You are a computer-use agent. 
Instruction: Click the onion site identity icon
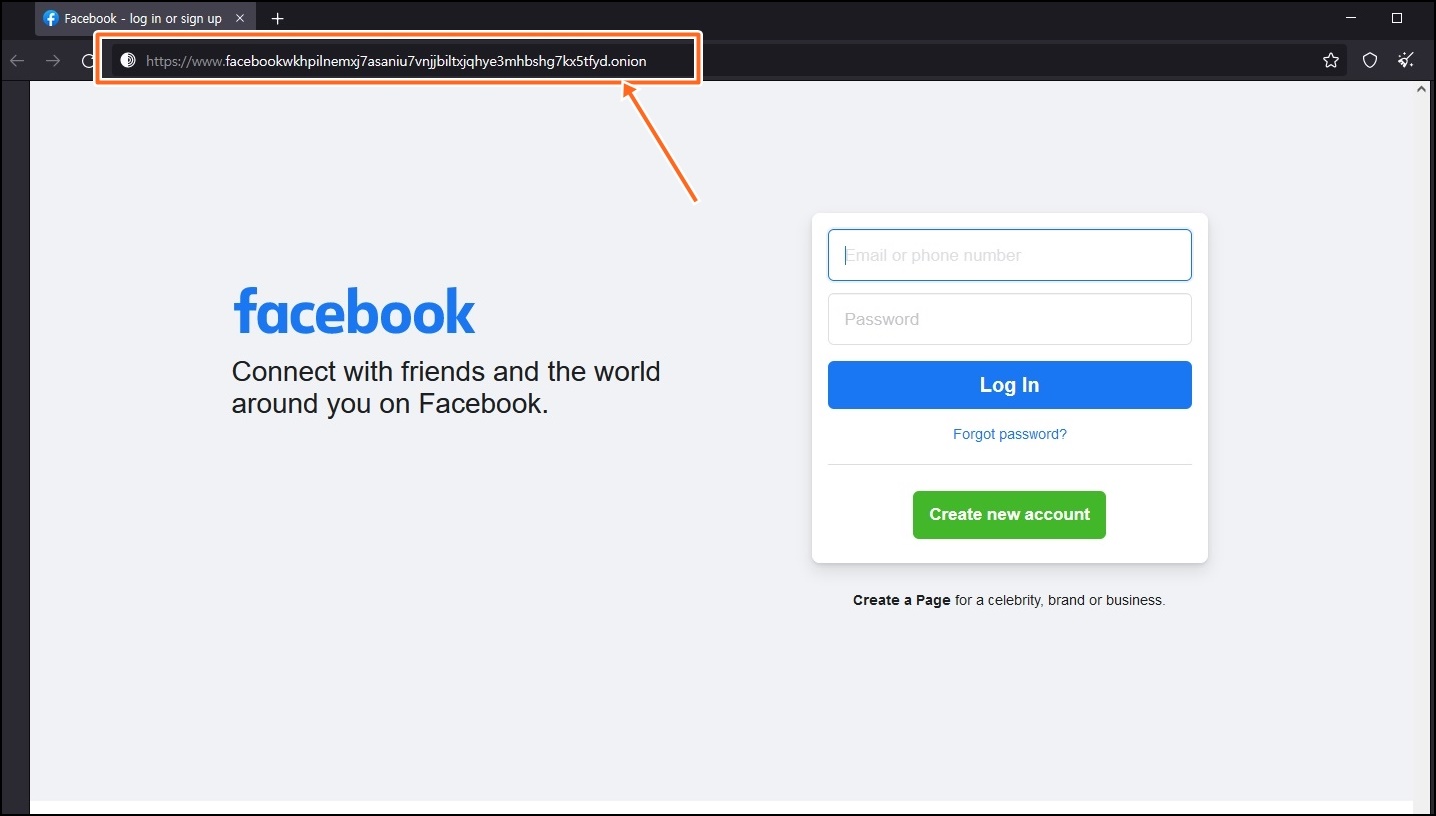127,61
